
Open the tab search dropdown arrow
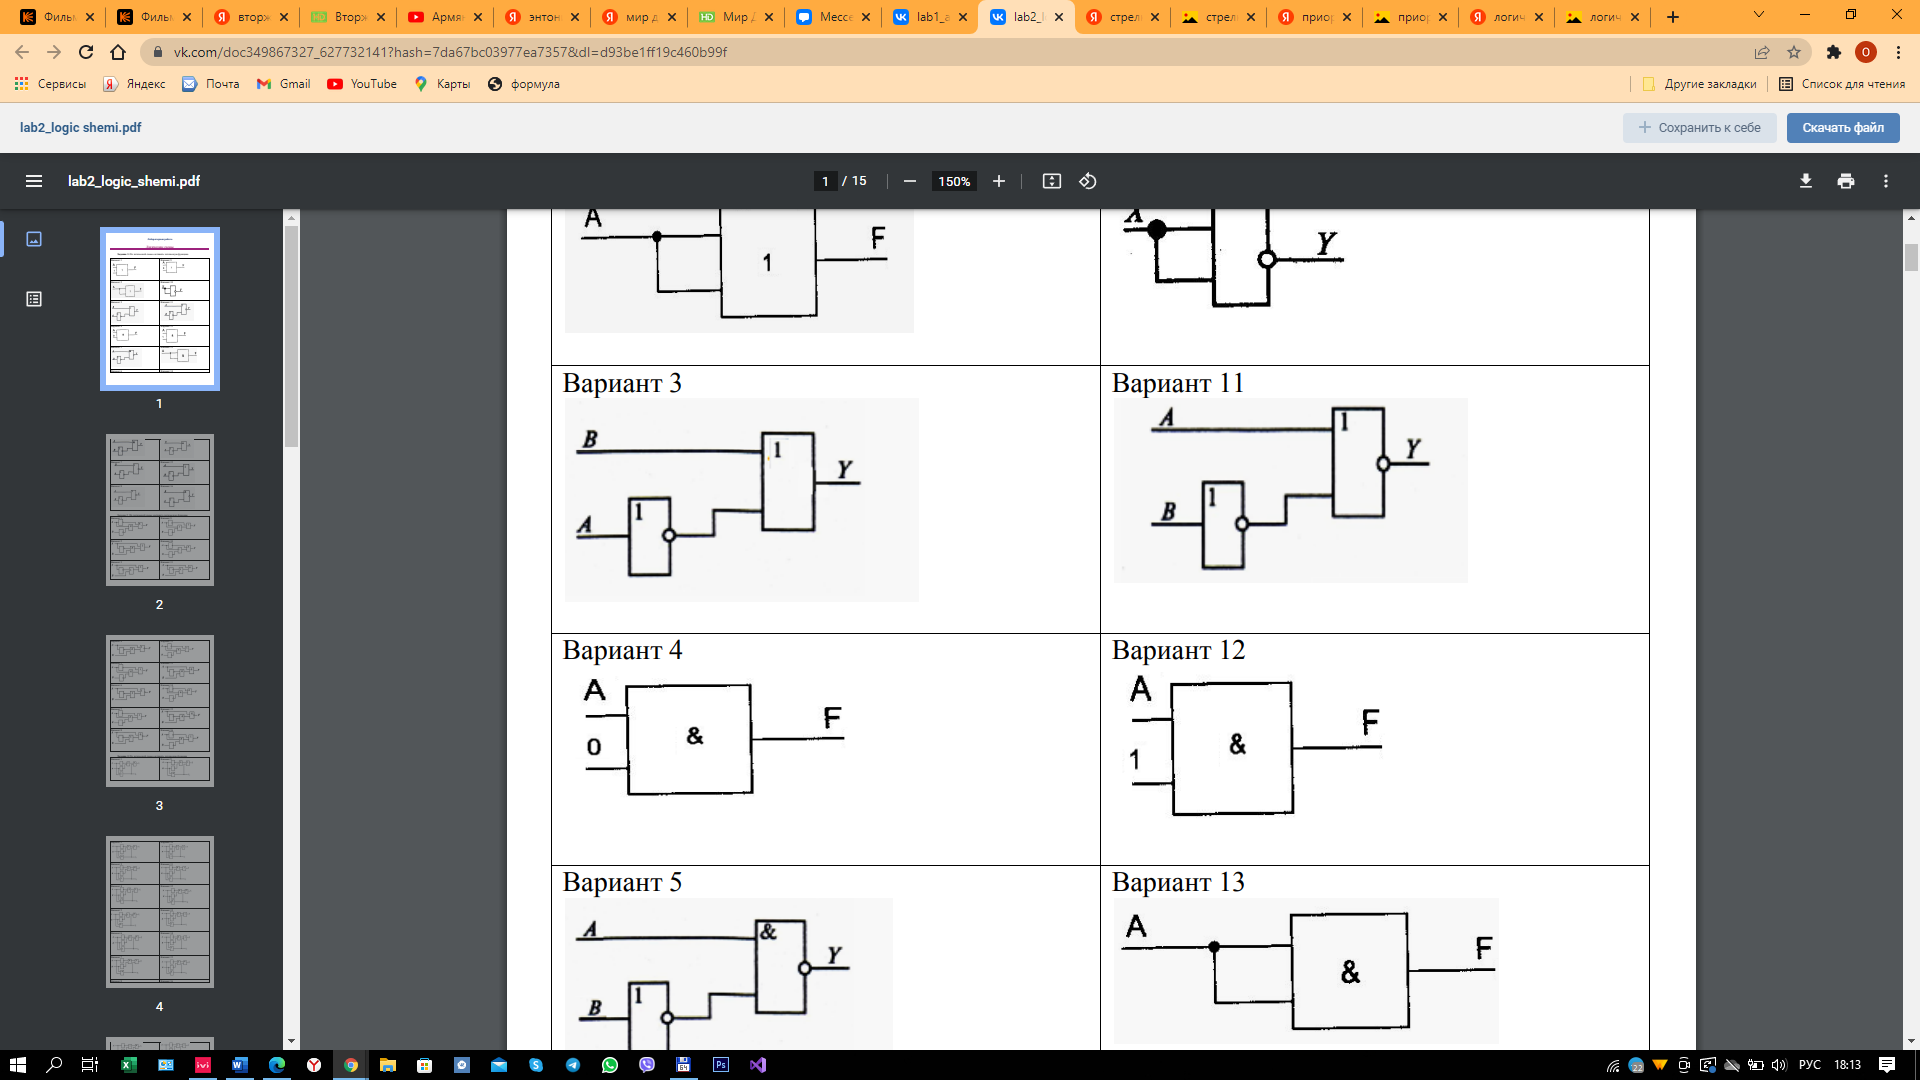[x=1758, y=15]
